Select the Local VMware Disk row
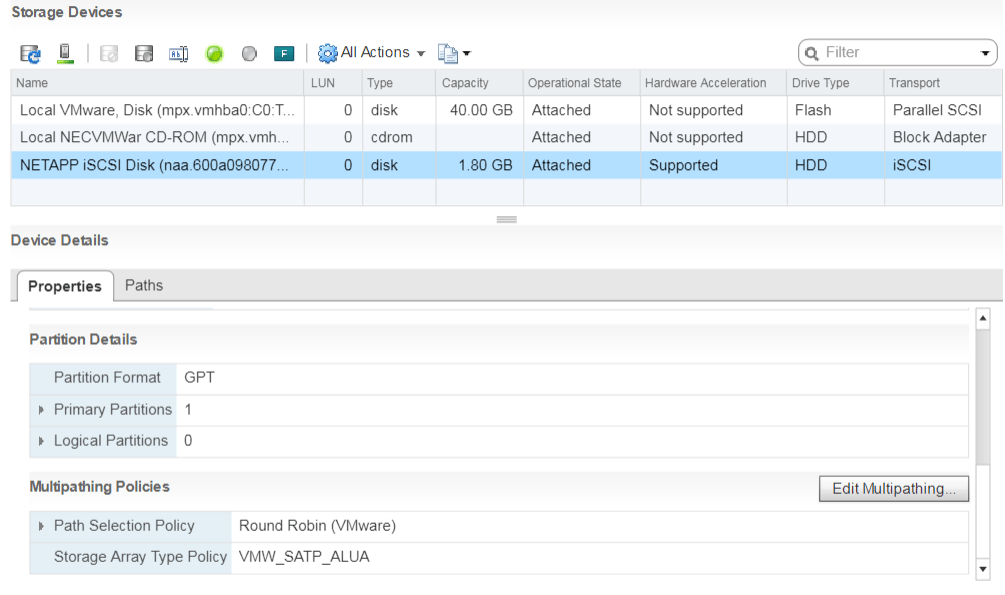Screen dimensions: 1005x595 (x=157, y=110)
